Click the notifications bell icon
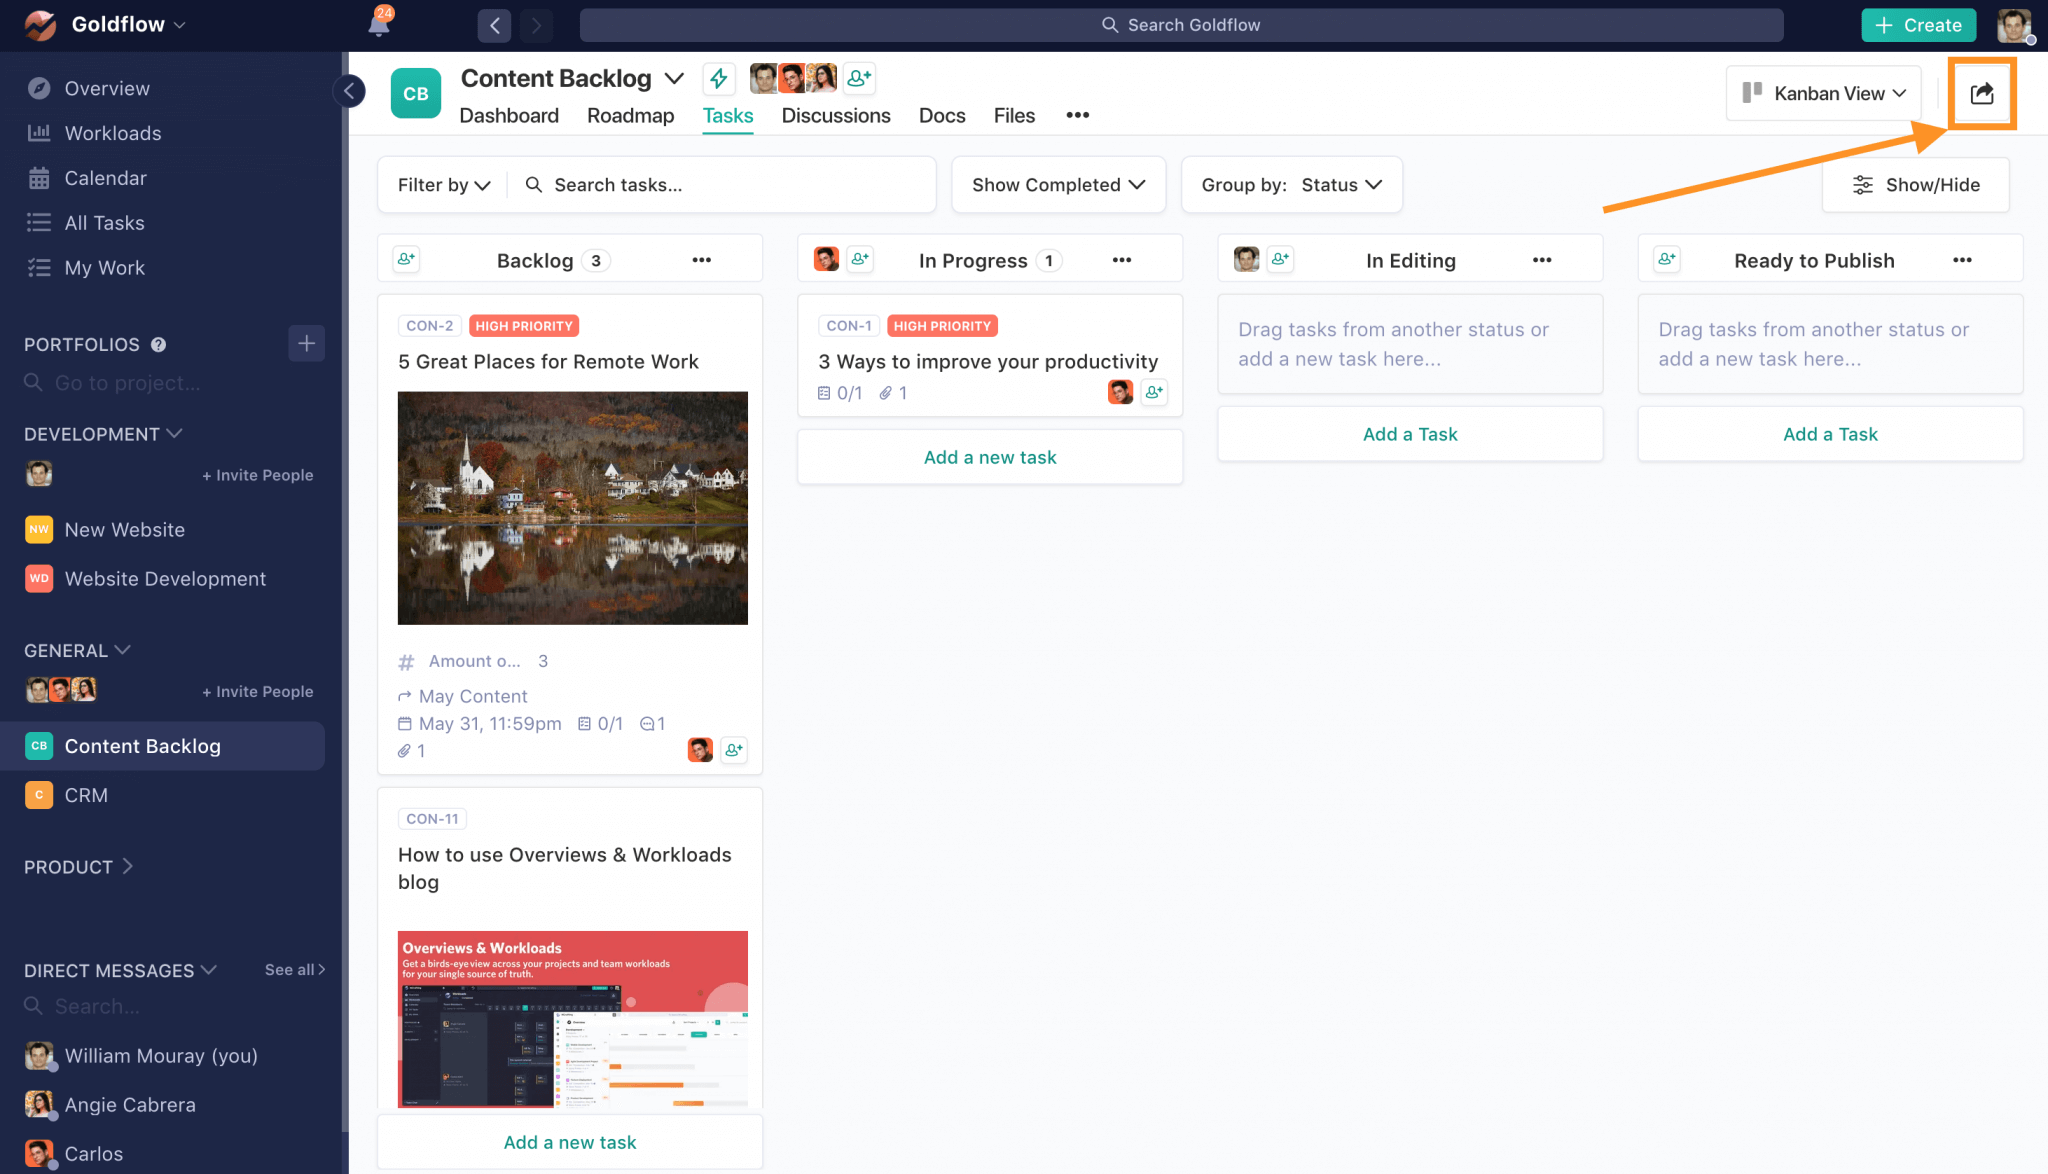The image size is (2048, 1174). [x=378, y=24]
